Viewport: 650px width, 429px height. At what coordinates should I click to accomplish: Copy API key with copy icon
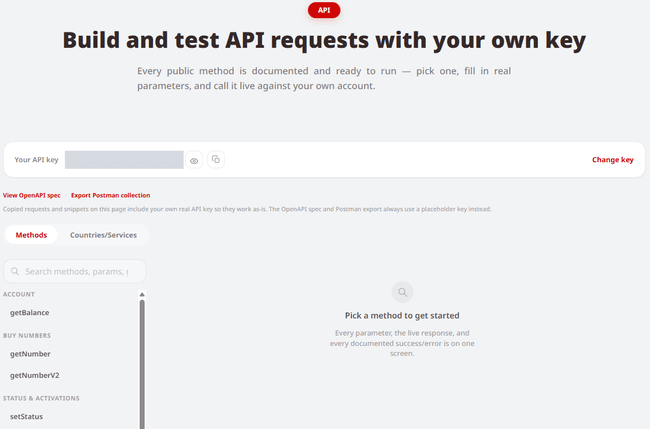point(216,160)
